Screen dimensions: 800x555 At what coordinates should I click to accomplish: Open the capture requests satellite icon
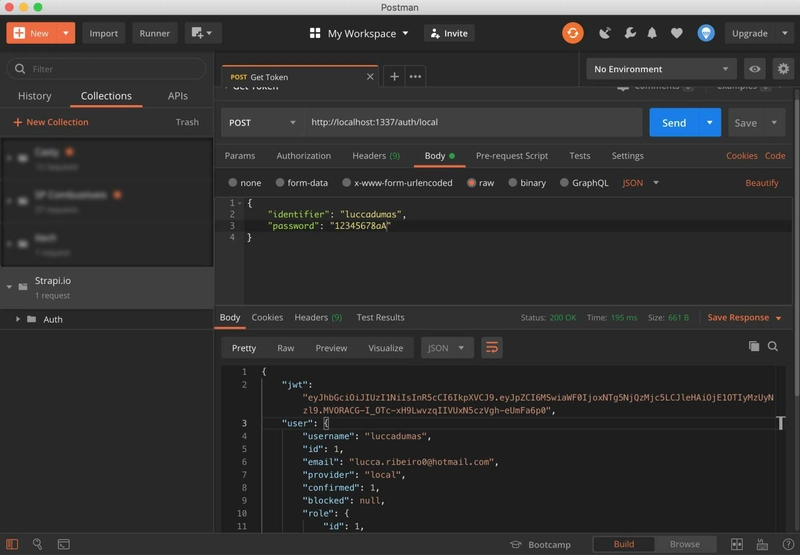(x=605, y=33)
